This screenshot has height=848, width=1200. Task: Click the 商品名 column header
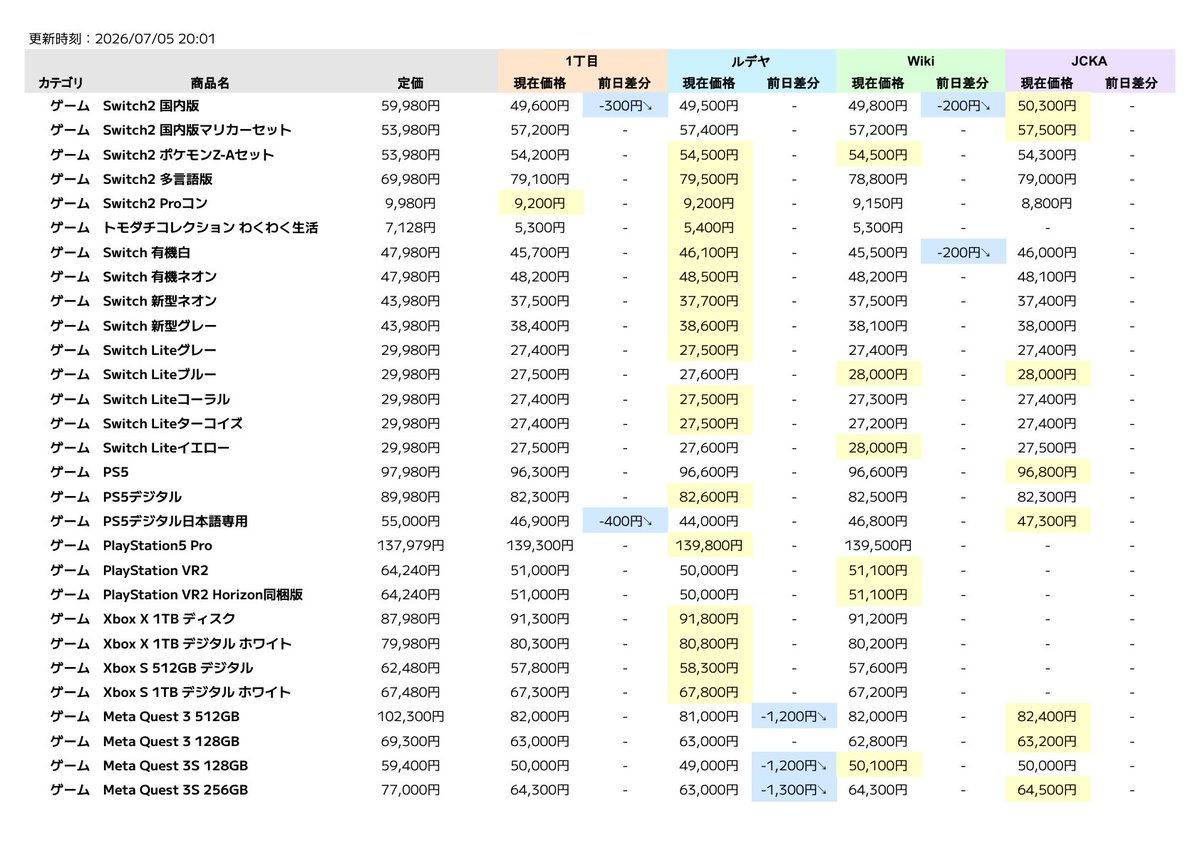pyautogui.click(x=209, y=83)
